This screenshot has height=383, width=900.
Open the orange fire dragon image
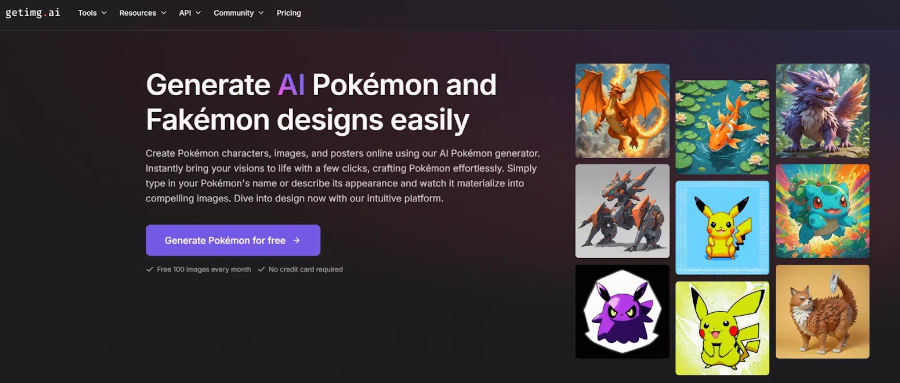click(x=622, y=110)
